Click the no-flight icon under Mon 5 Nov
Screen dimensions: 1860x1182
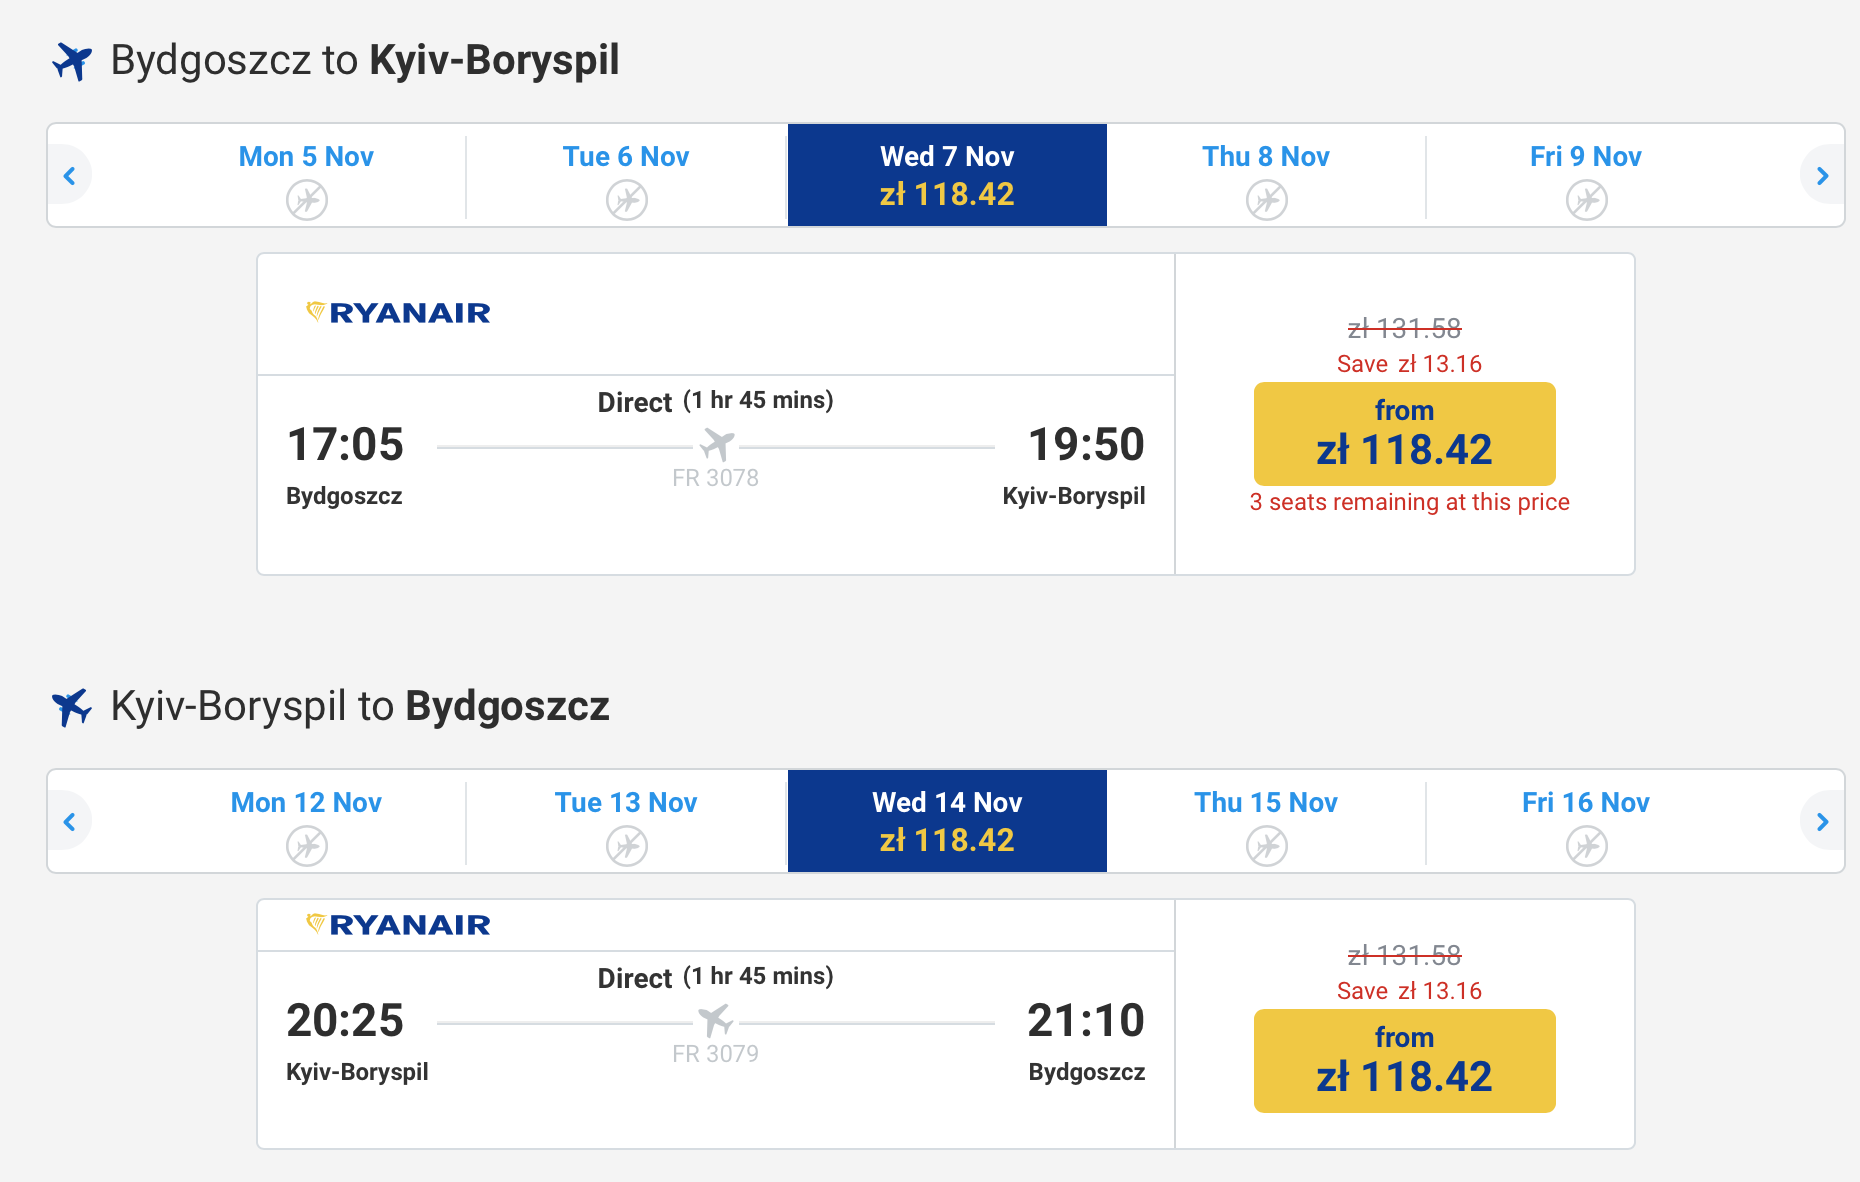[307, 200]
